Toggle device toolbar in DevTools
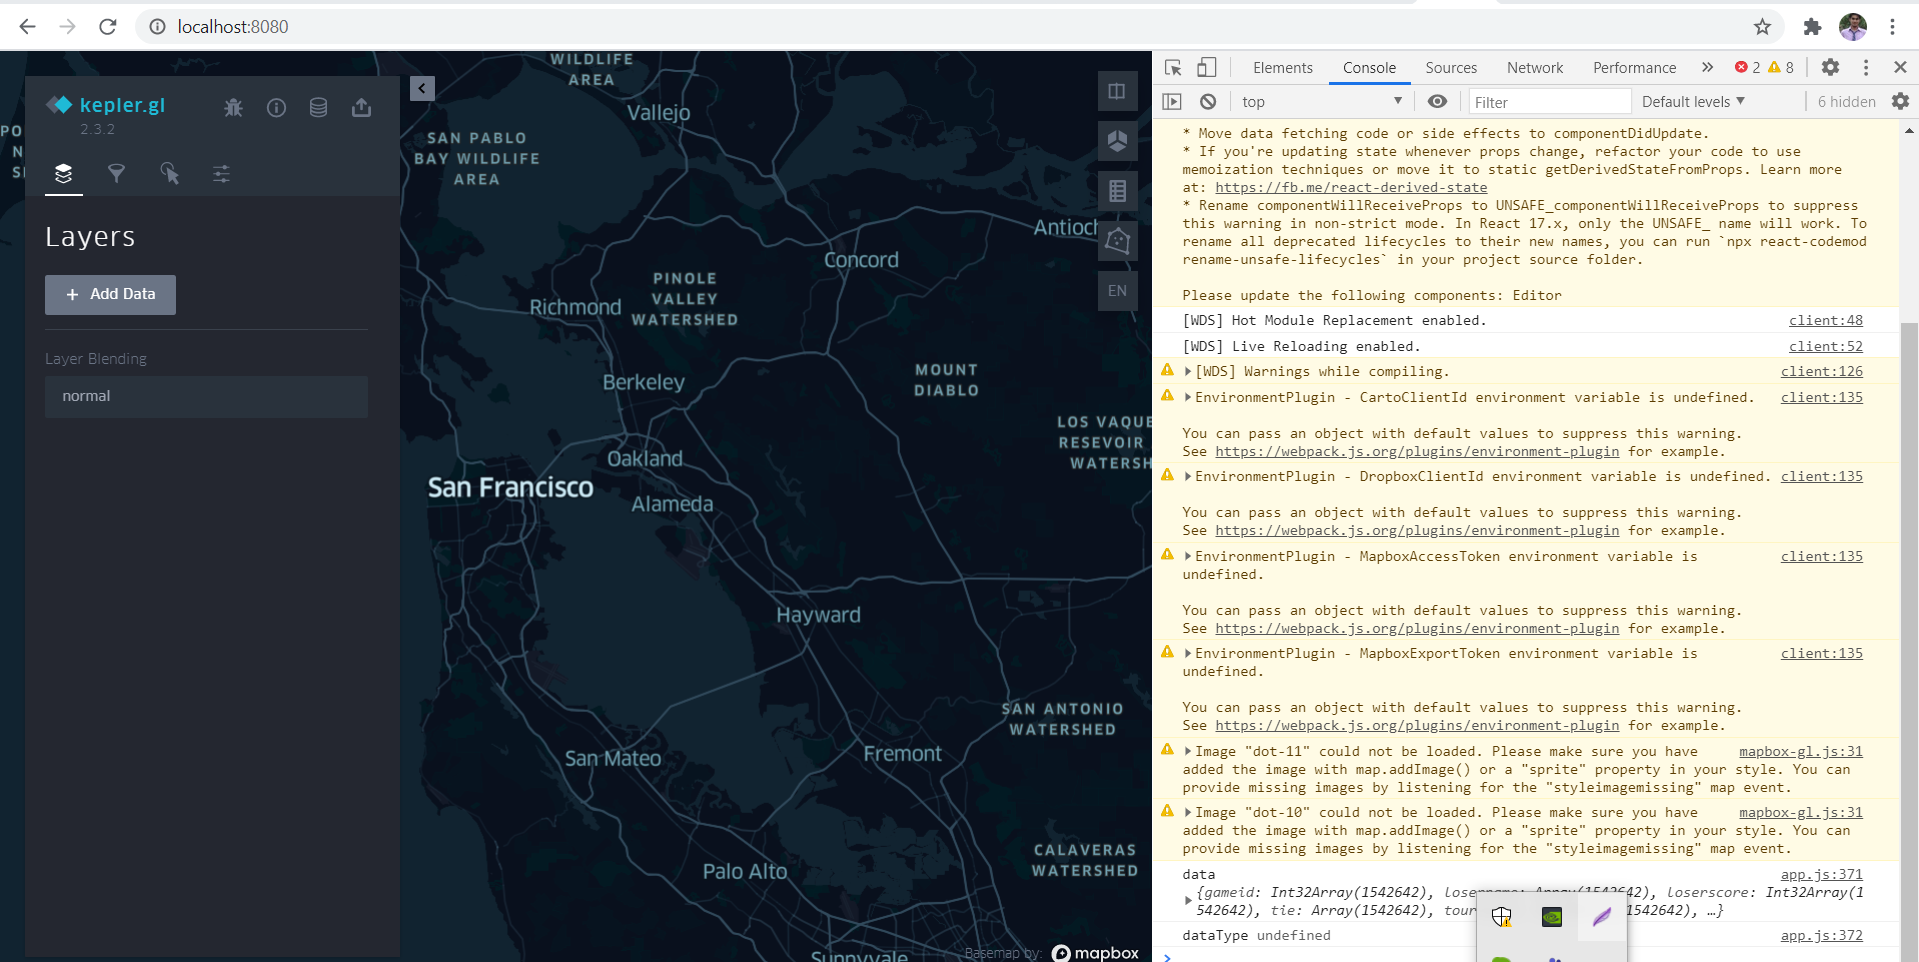 [x=1207, y=67]
